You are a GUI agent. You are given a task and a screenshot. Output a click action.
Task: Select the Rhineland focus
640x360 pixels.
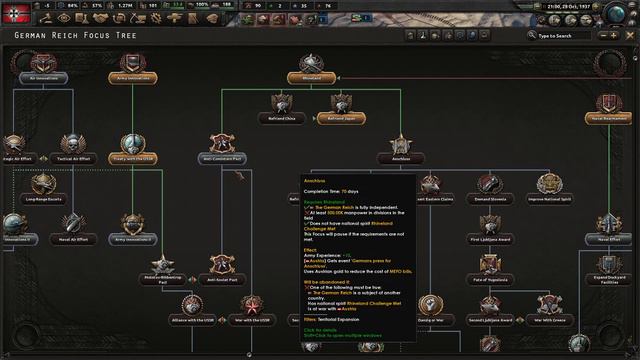311,69
